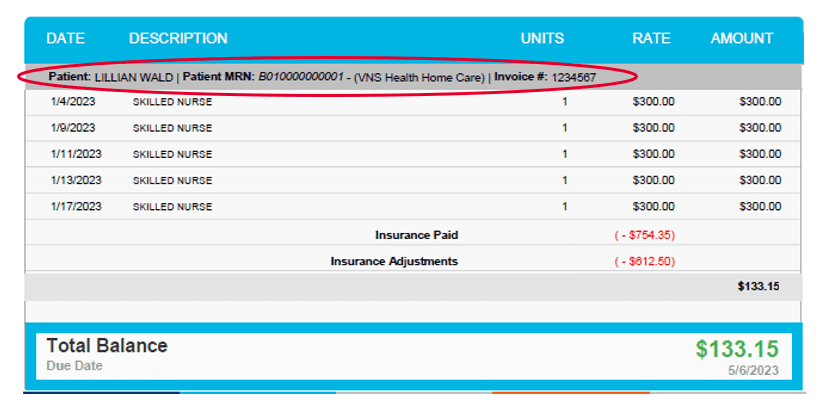Screen dimensions: 820x407
Task: Select the green $133.15 total balance amount
Action: [x=736, y=349]
